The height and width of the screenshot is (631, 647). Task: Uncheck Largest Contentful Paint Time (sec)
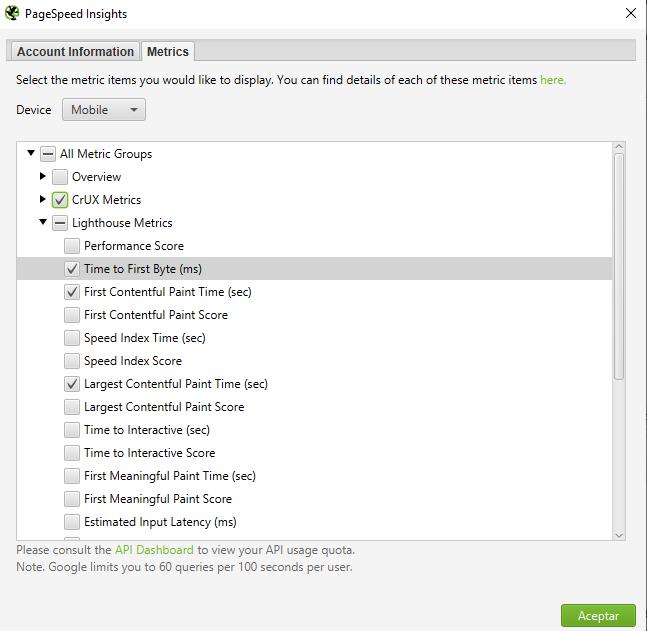point(72,384)
